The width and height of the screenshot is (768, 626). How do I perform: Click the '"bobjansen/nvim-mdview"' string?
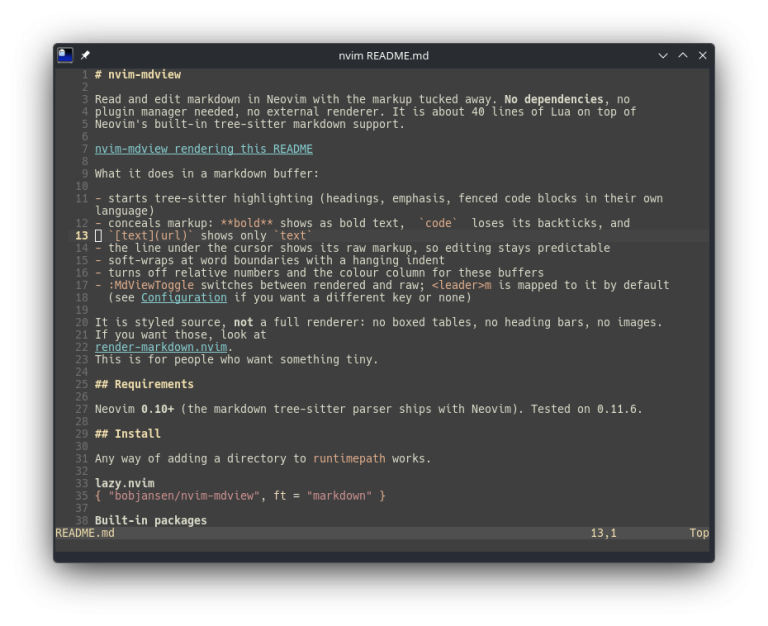(x=184, y=496)
